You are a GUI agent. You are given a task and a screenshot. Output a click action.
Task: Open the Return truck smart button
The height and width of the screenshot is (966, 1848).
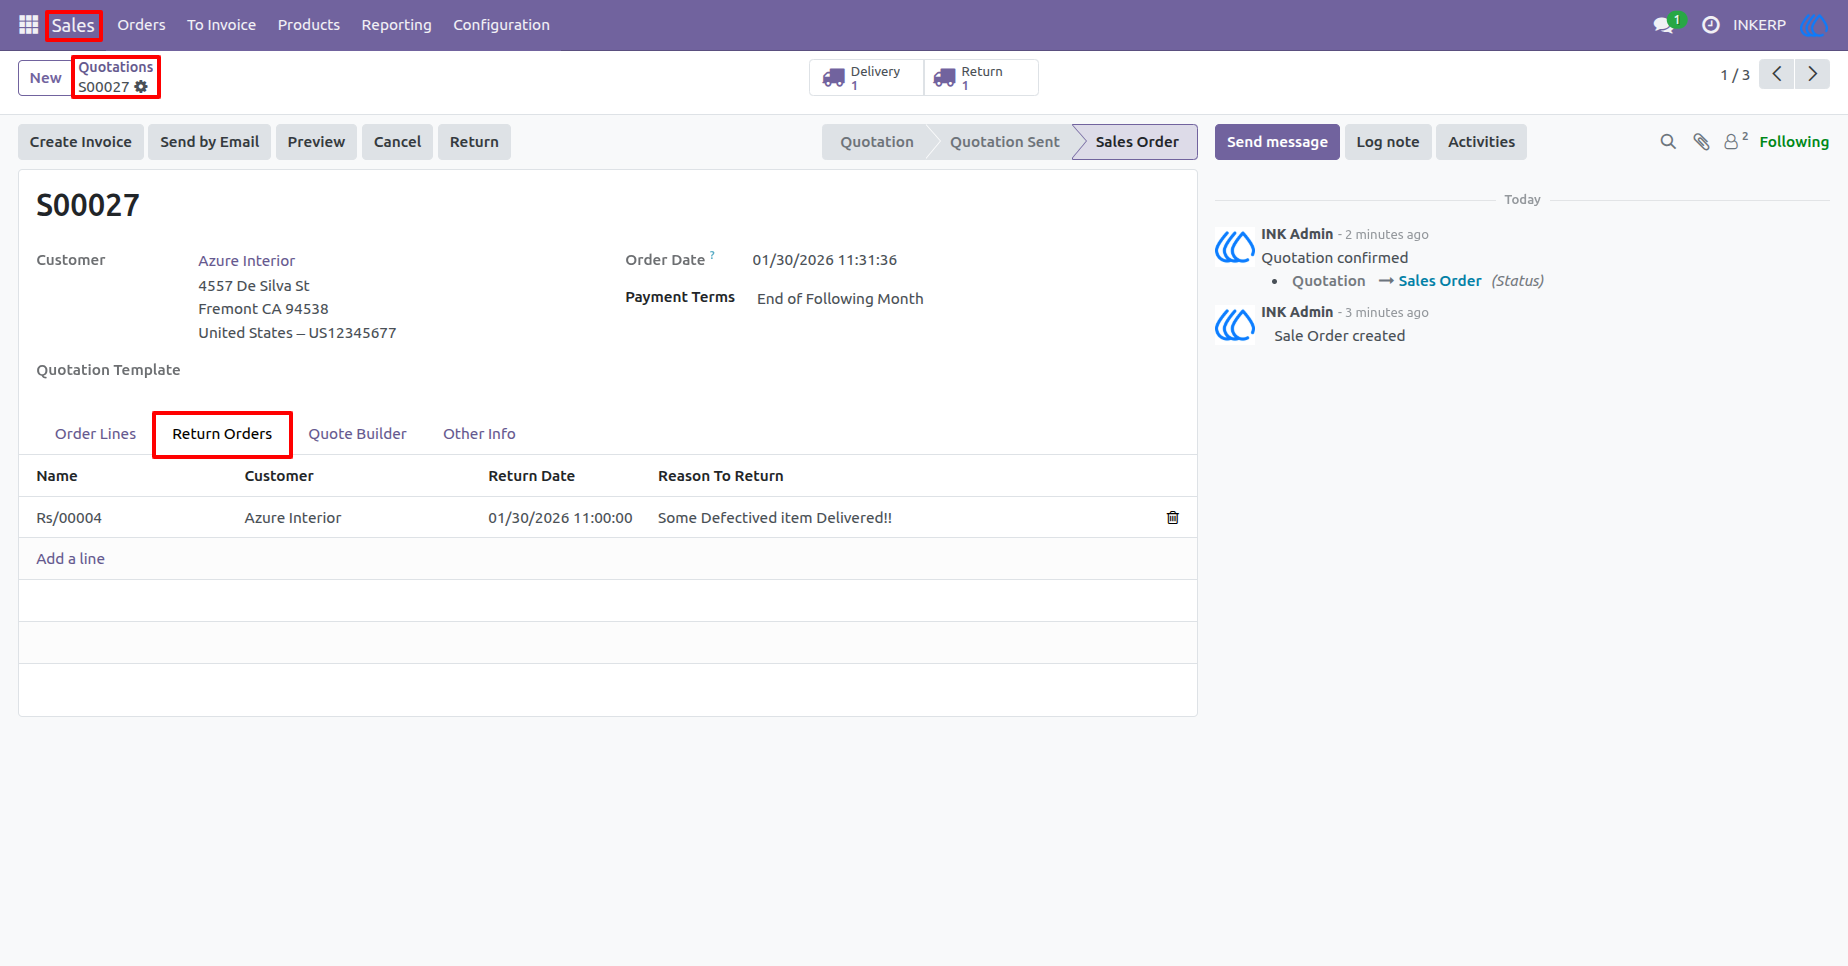[981, 78]
